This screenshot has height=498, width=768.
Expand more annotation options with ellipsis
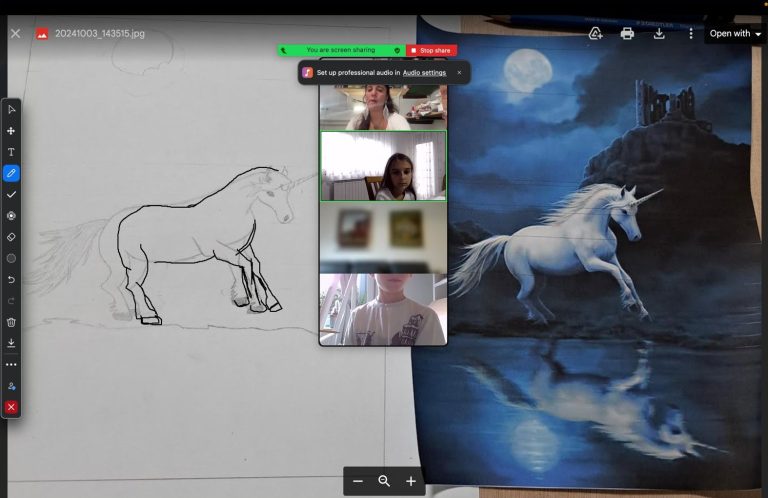pyautogui.click(x=11, y=365)
